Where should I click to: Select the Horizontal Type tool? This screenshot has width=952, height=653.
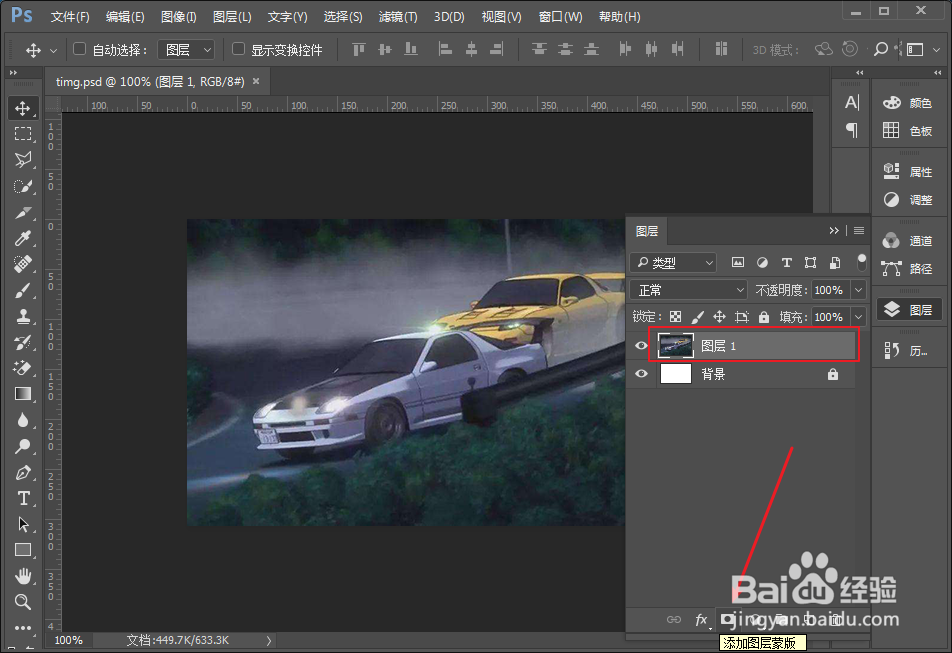coord(23,498)
